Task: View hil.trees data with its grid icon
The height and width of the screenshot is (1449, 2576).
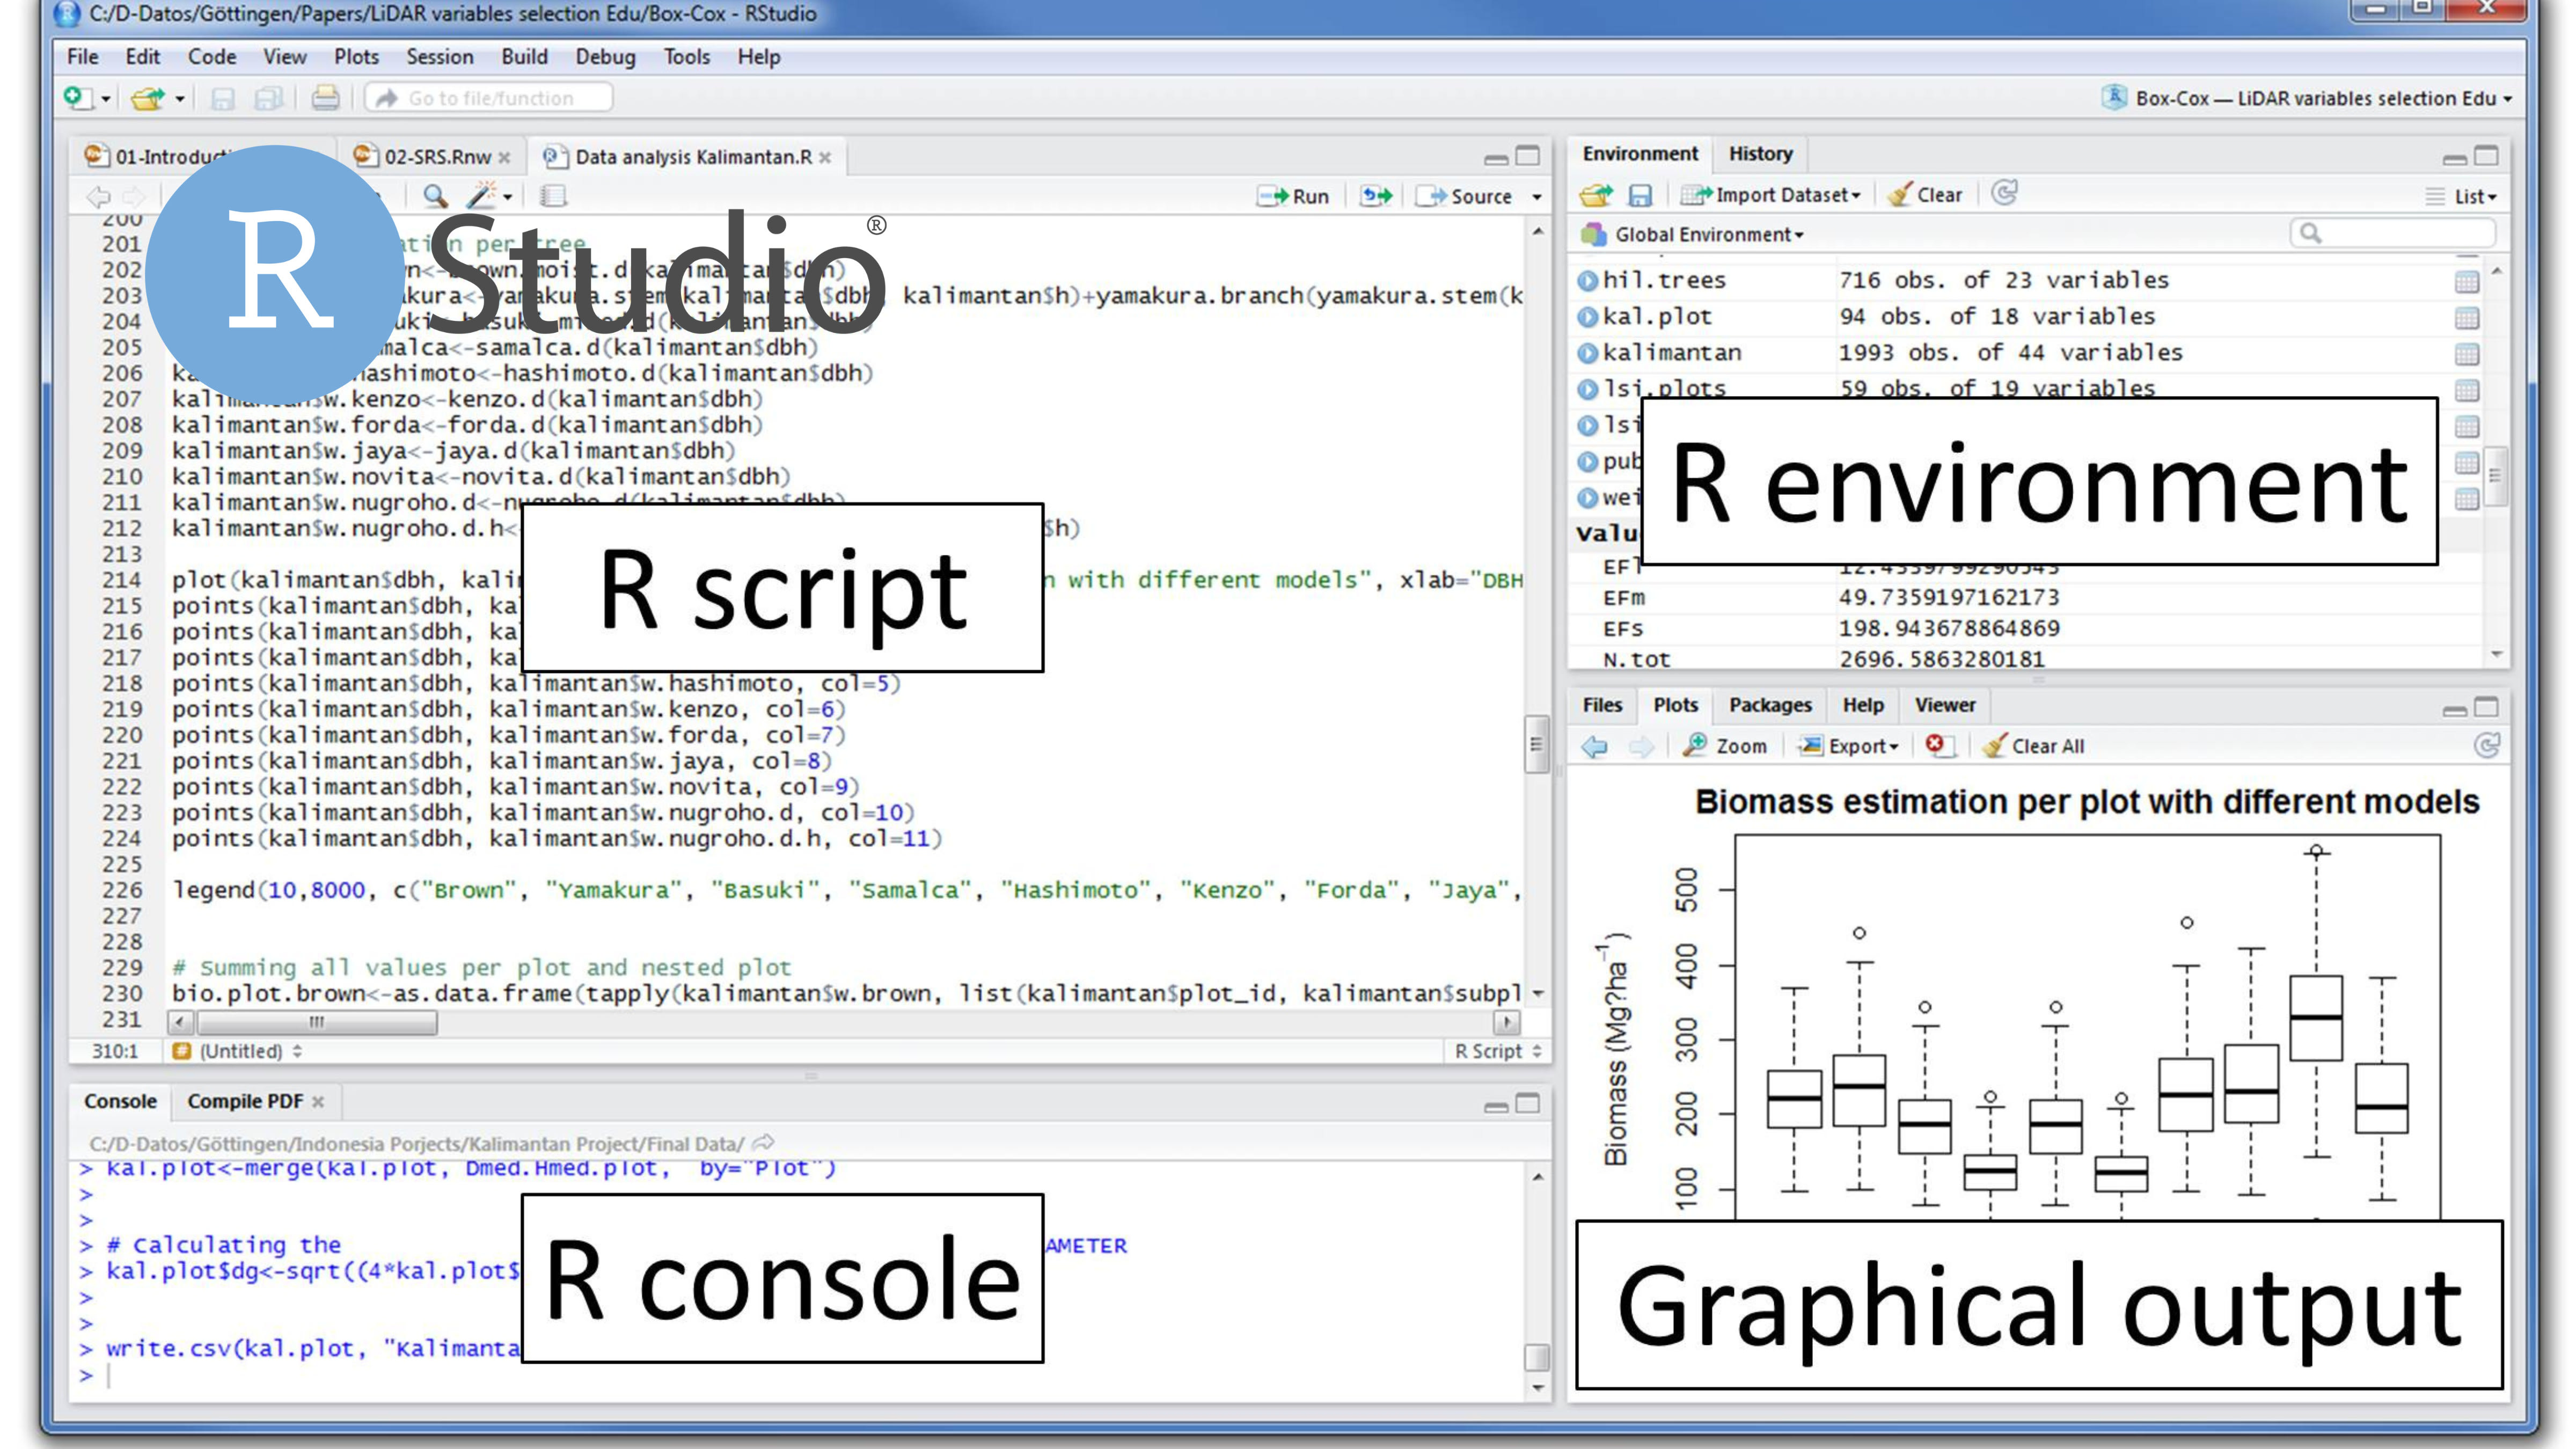Action: [2466, 281]
